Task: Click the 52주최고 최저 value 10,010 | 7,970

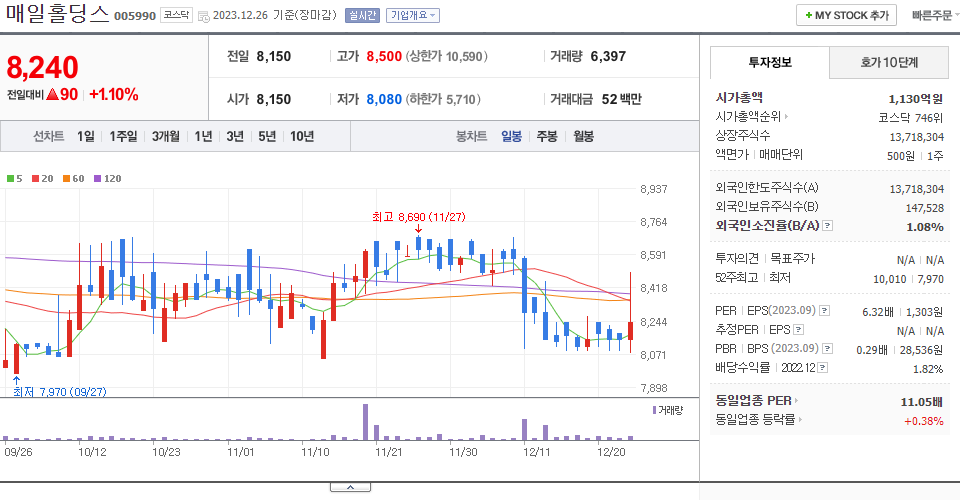Action: pos(908,279)
